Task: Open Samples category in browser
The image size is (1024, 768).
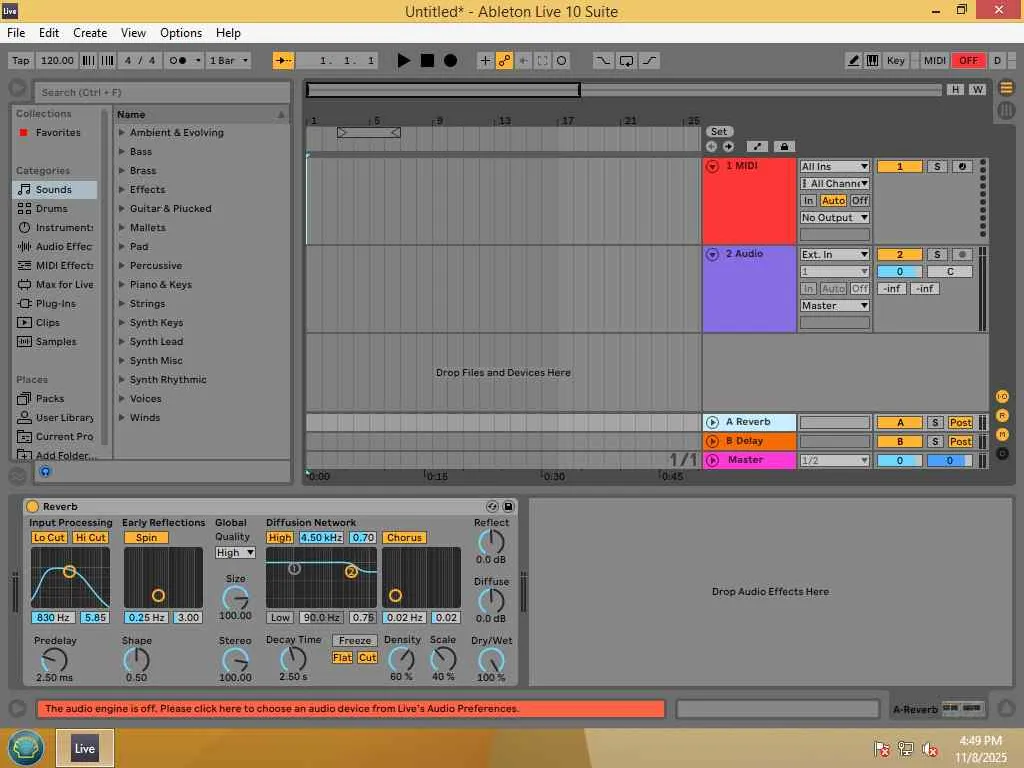Action: click(54, 342)
